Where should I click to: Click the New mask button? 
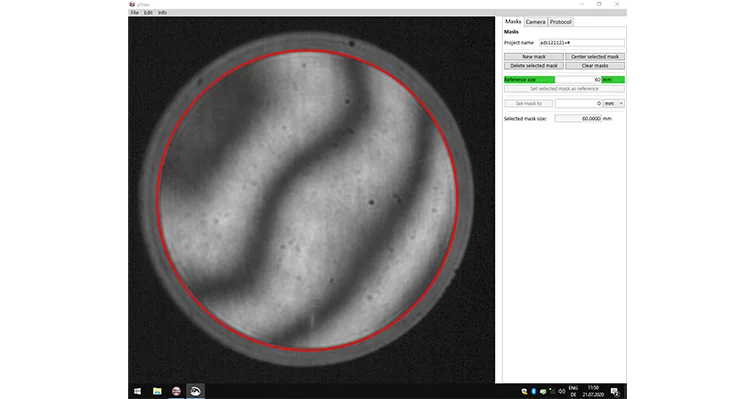click(534, 57)
